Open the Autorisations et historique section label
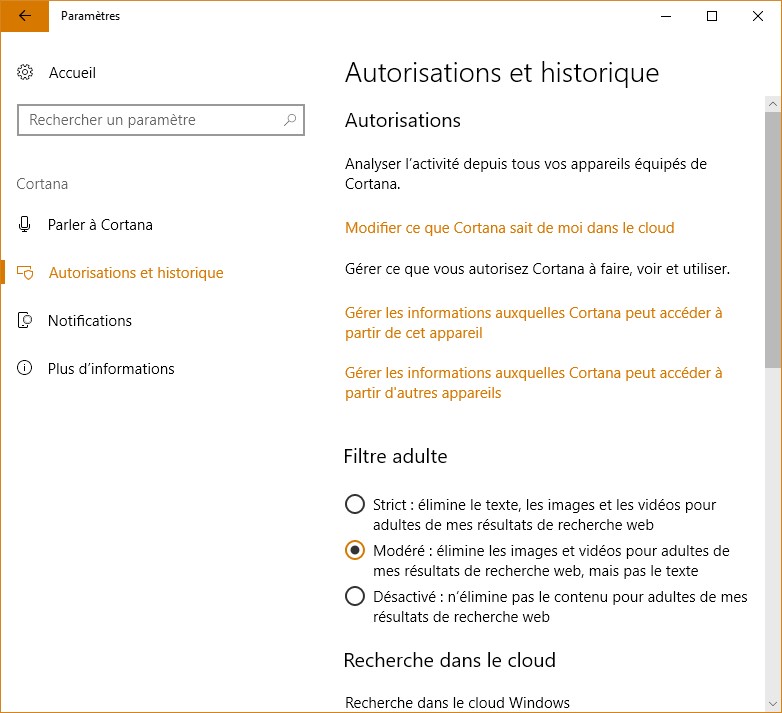This screenshot has height=713, width=782. [x=135, y=273]
